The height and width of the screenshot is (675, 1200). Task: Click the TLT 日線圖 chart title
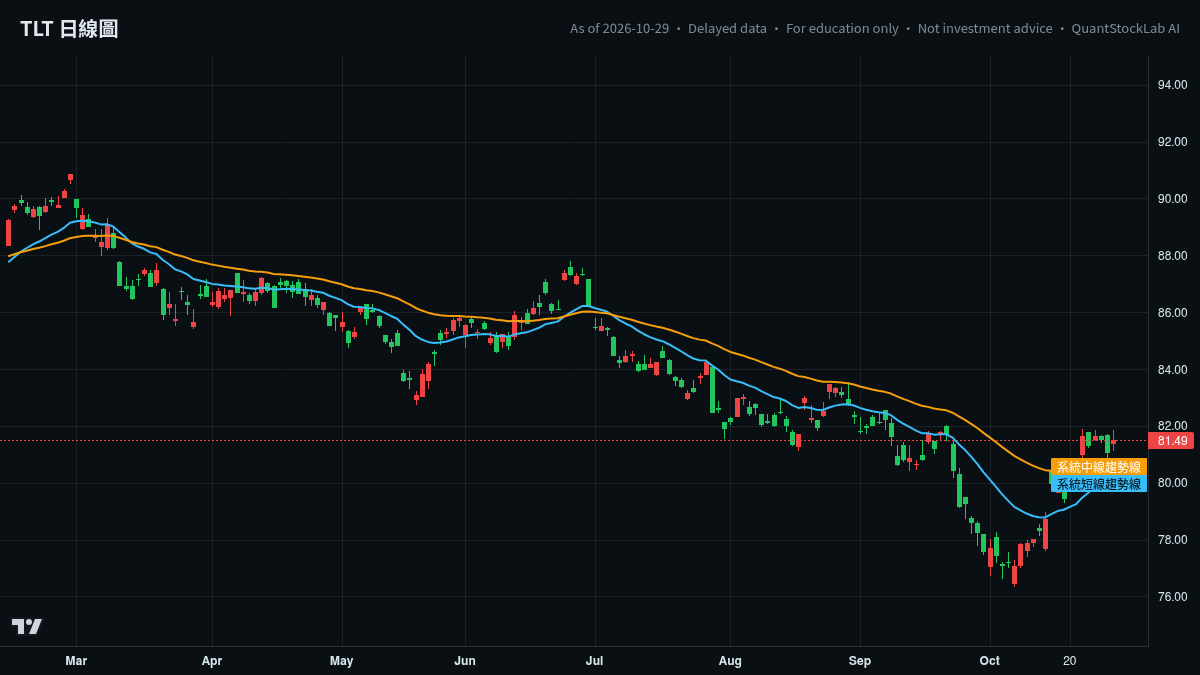pos(69,29)
